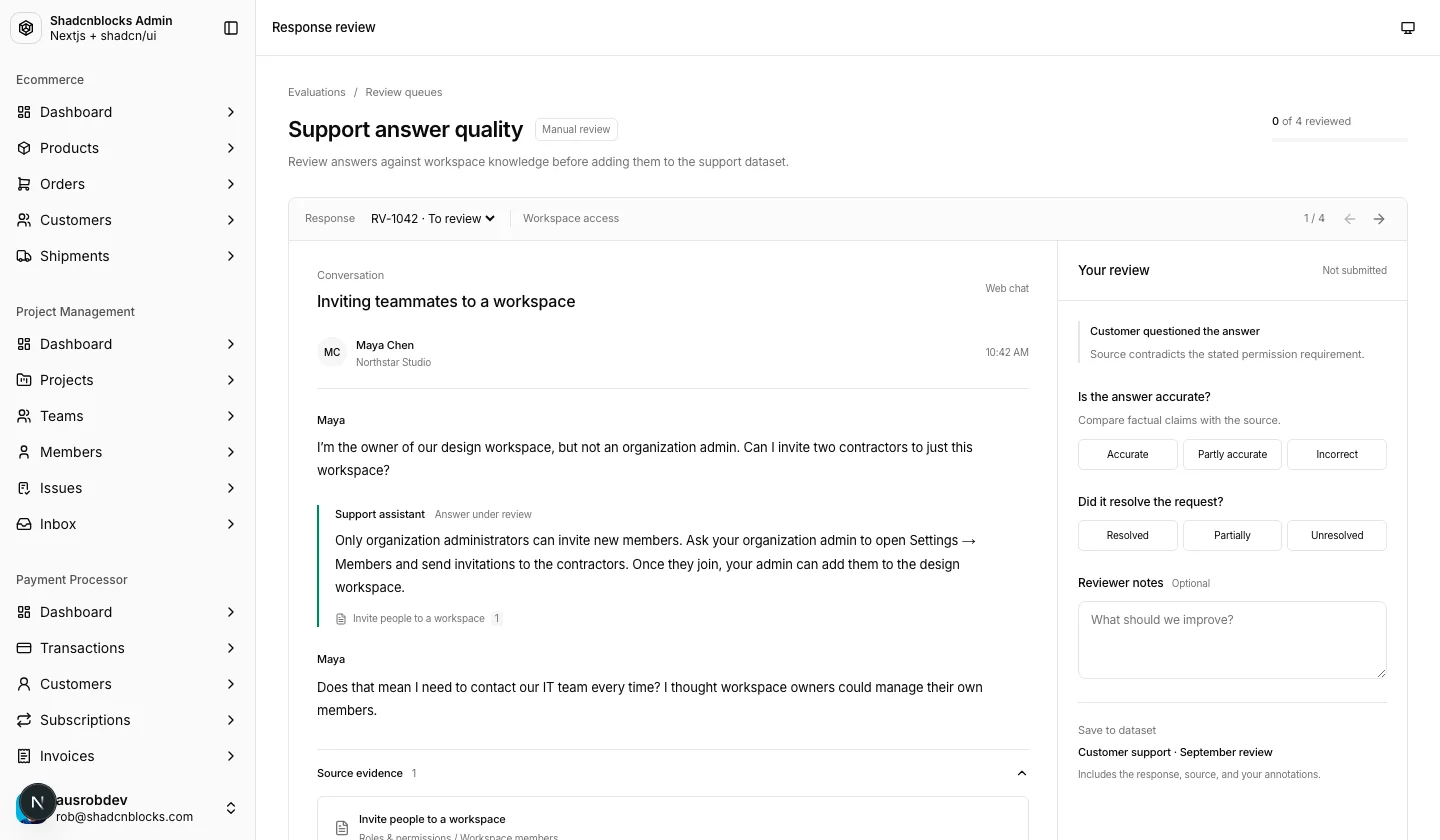Image resolution: width=1440 pixels, height=840 pixels.
Task: Expand Payment Processor Customers chevron
Action: 231,684
